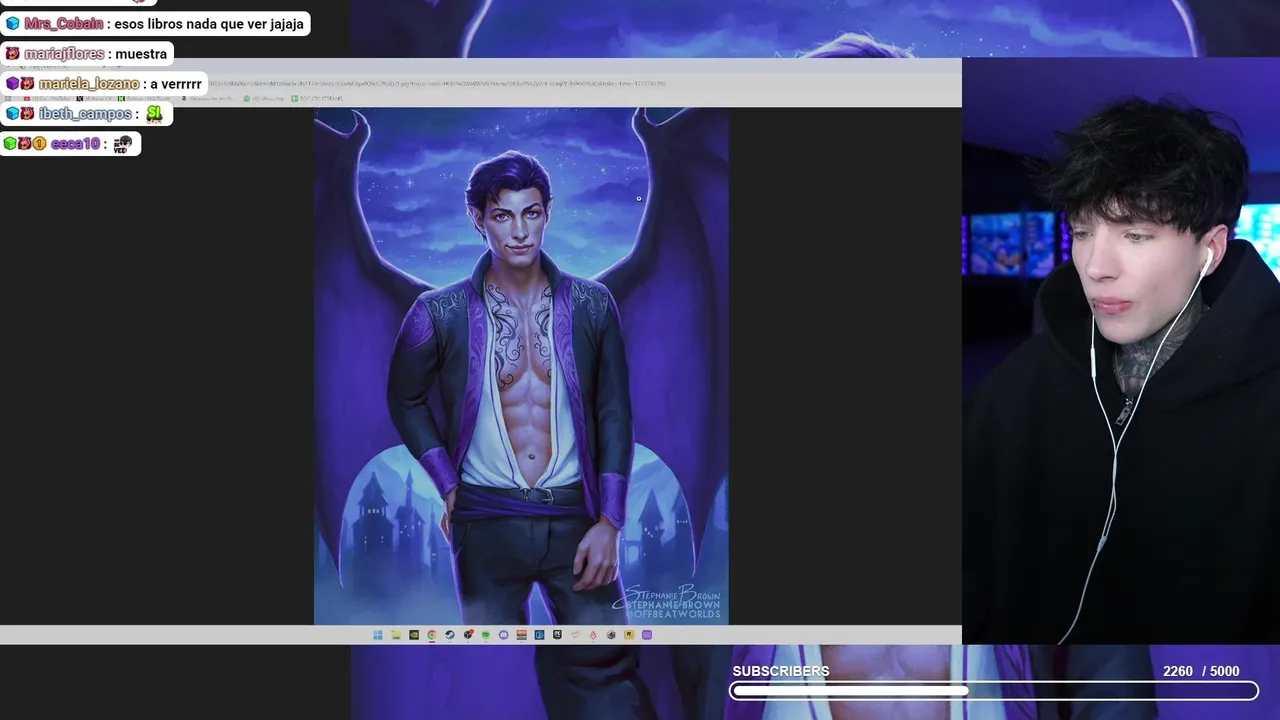Open the green Spotify-like taskbar icon
This screenshot has height=720, width=1280.
tap(485, 635)
